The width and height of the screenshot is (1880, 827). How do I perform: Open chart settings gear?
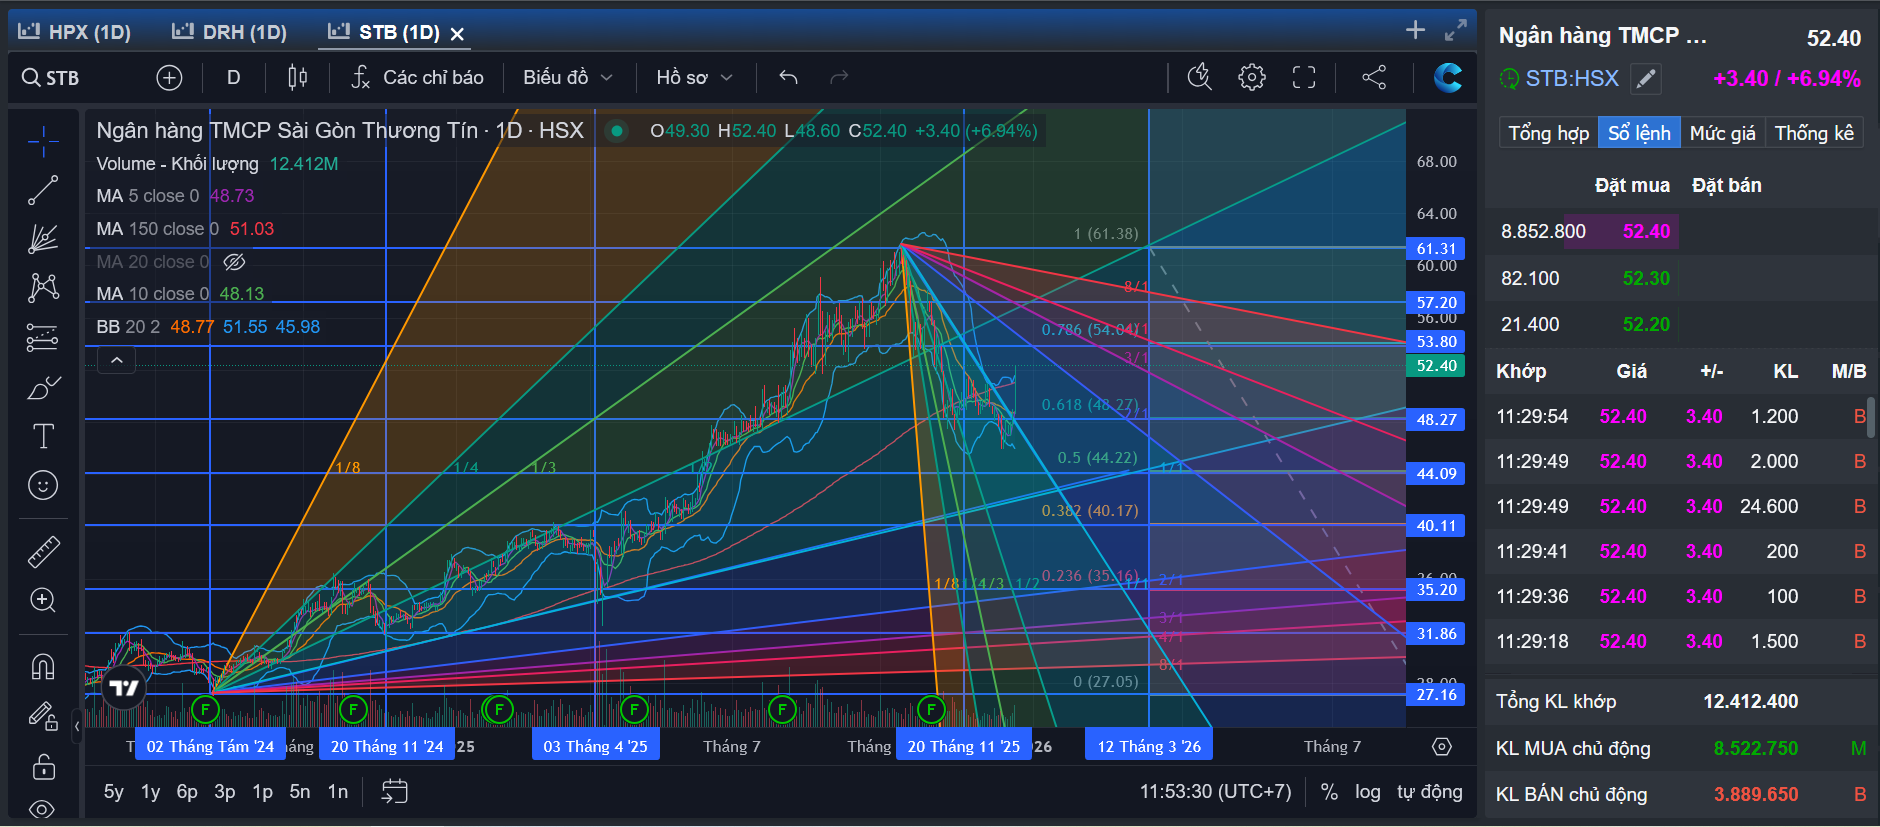pyautogui.click(x=1252, y=78)
